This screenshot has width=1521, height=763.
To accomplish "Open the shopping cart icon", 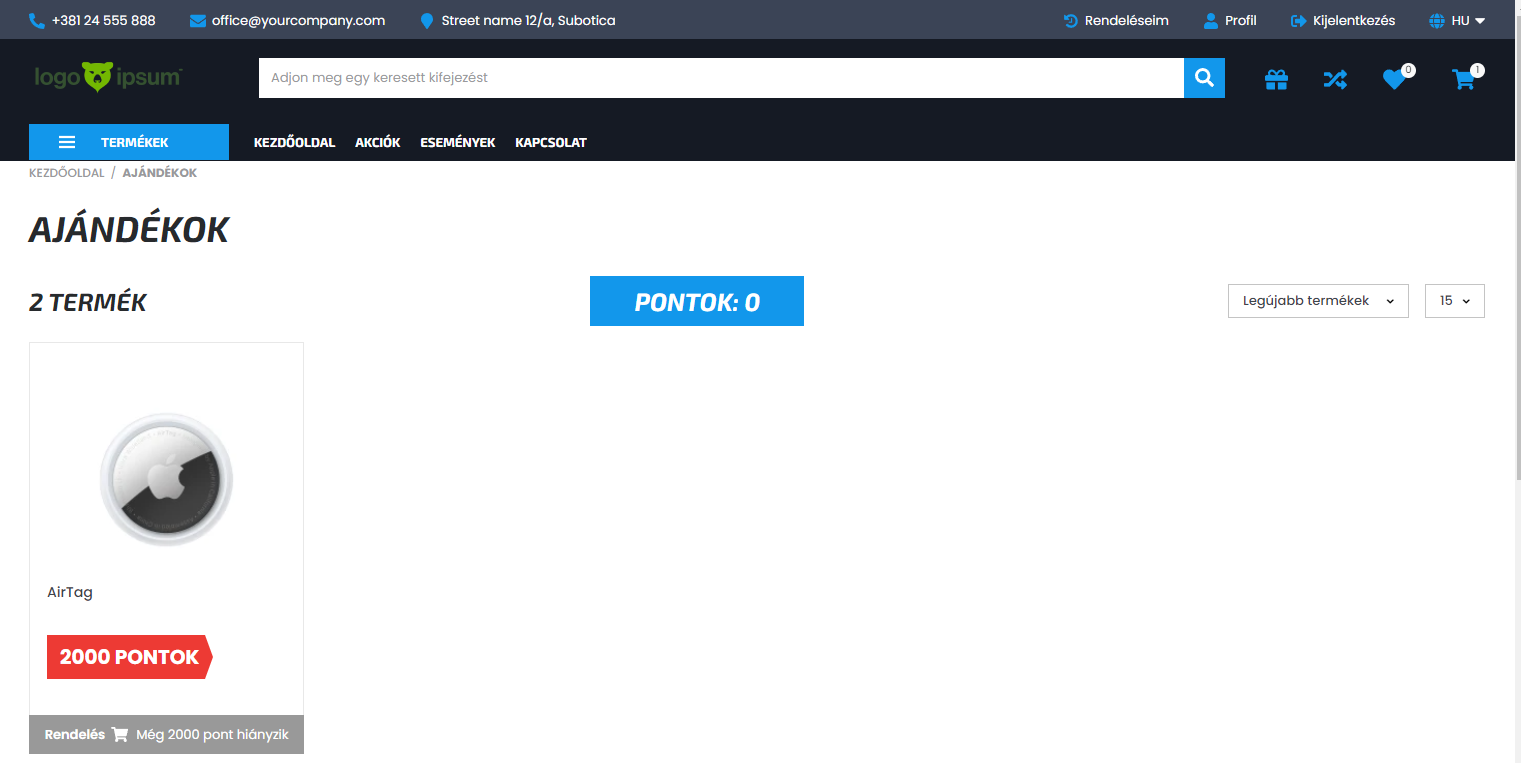I will coord(1464,79).
